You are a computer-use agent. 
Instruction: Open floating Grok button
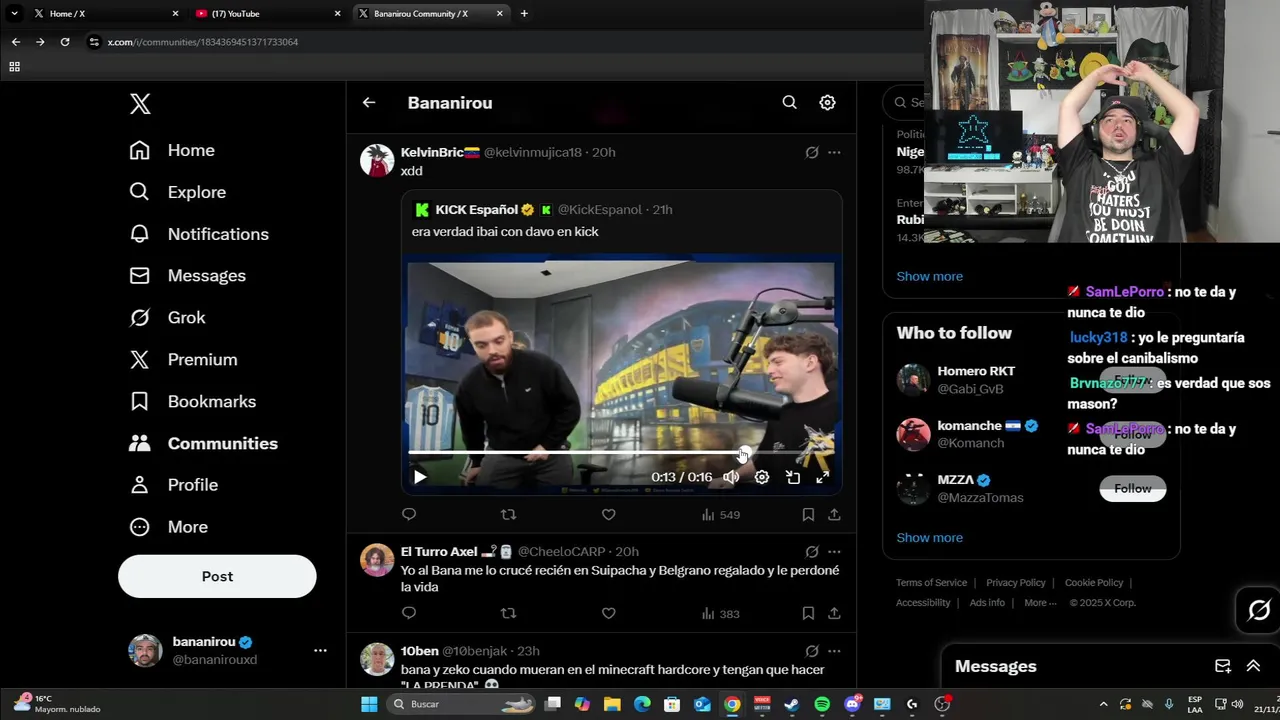point(1258,609)
